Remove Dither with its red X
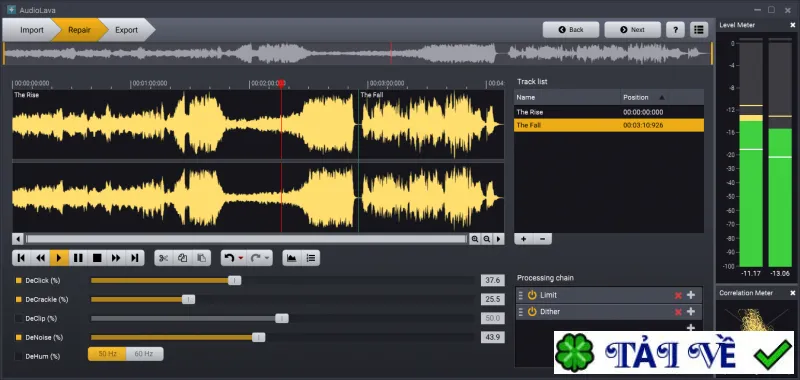This screenshot has width=800, height=380. 678,312
